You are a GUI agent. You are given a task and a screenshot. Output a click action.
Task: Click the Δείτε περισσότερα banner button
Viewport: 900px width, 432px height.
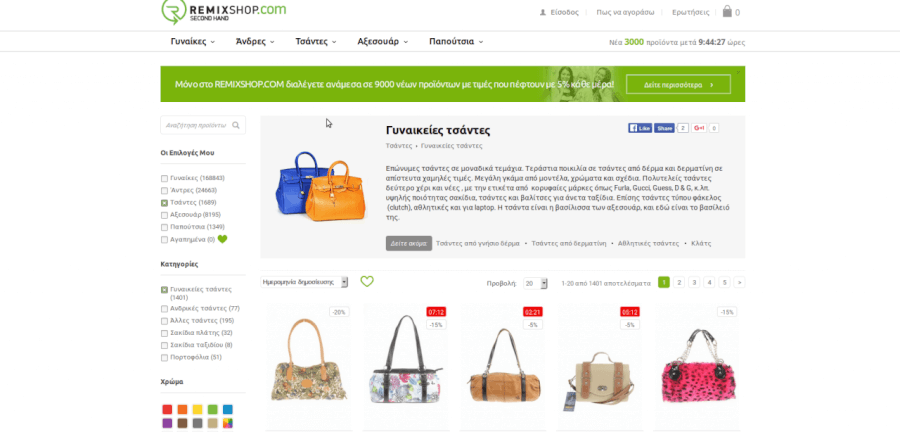pyautogui.click(x=678, y=84)
